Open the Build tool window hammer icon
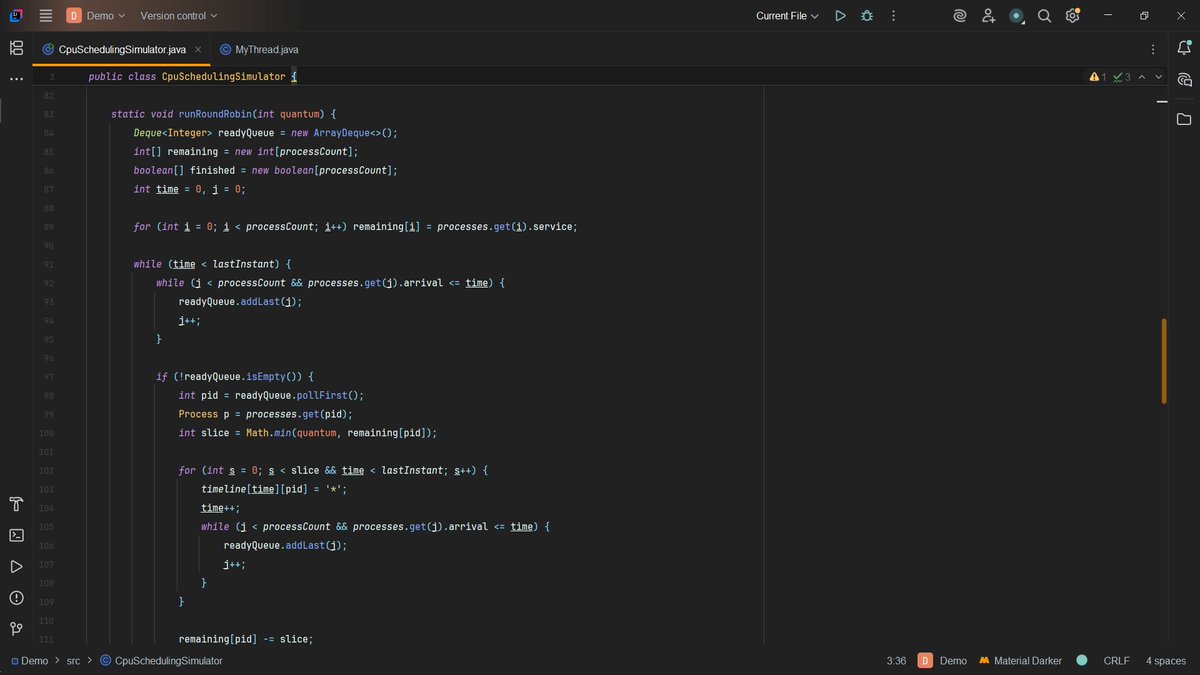Screen dimensions: 1200x675 16,503
